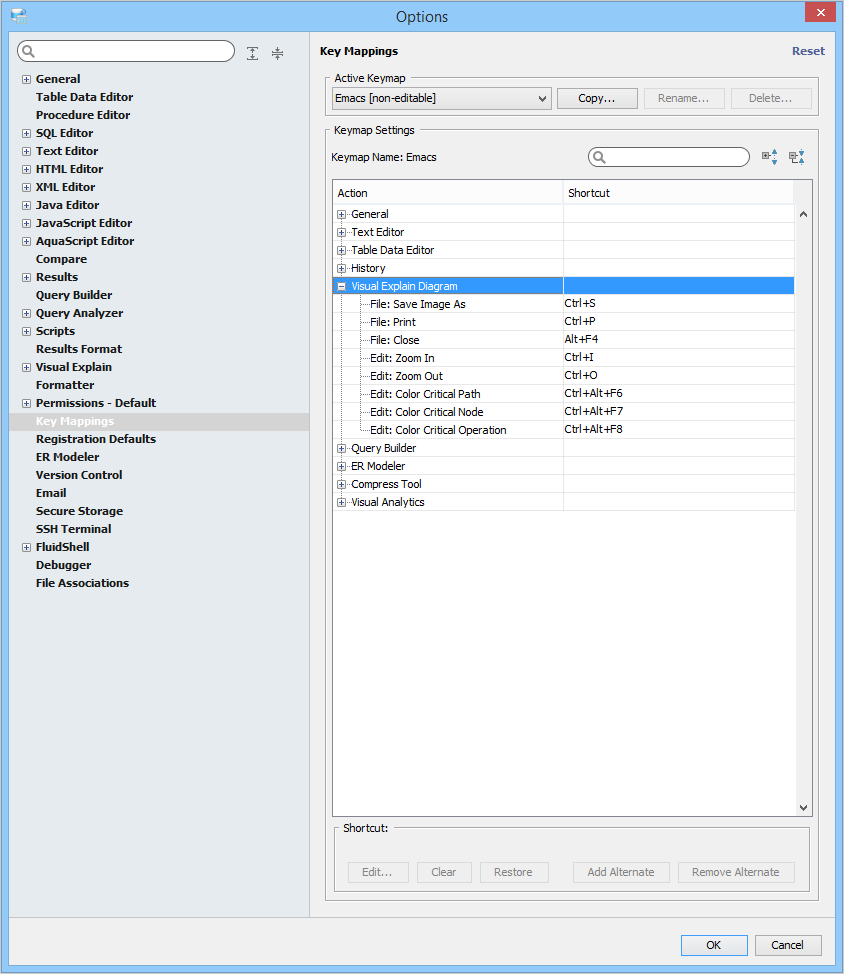The width and height of the screenshot is (844, 974).
Task: Expand the Text Editor options node
Action: (26, 152)
